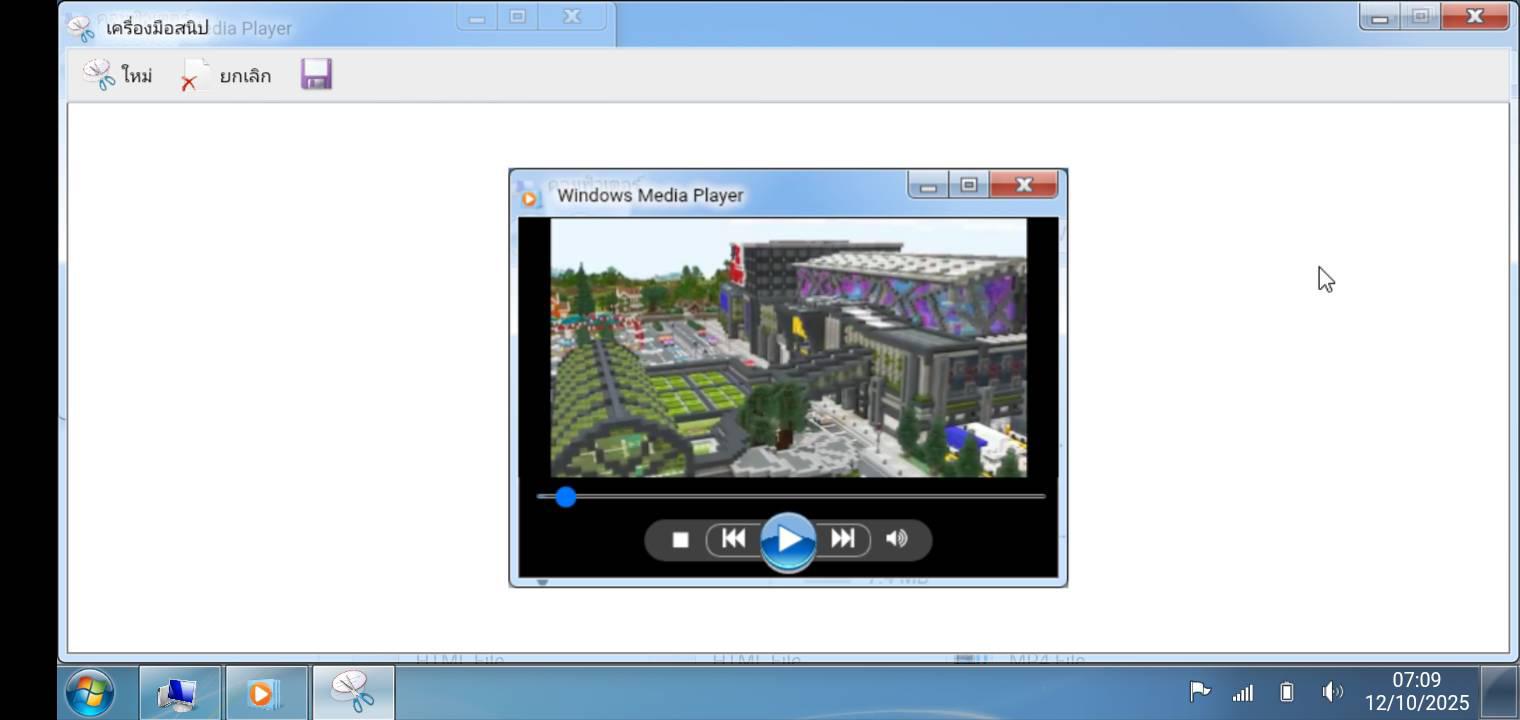Minimize the Snipping Tool window
The height and width of the screenshot is (720, 1520).
point(1380,16)
